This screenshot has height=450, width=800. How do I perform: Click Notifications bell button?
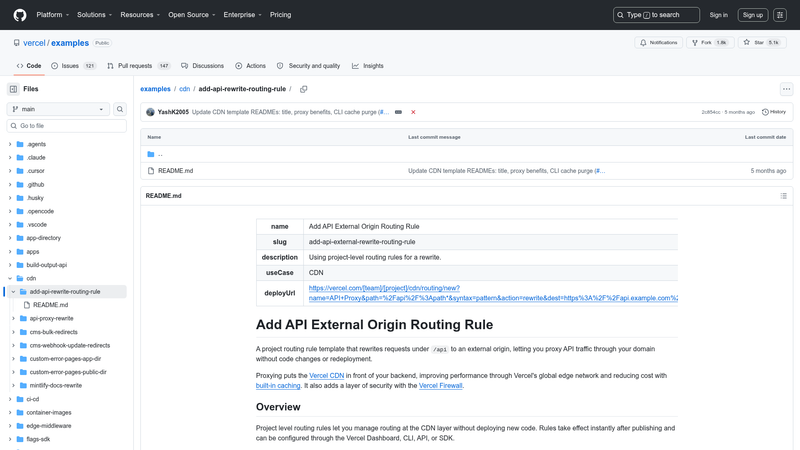pyautogui.click(x=658, y=43)
